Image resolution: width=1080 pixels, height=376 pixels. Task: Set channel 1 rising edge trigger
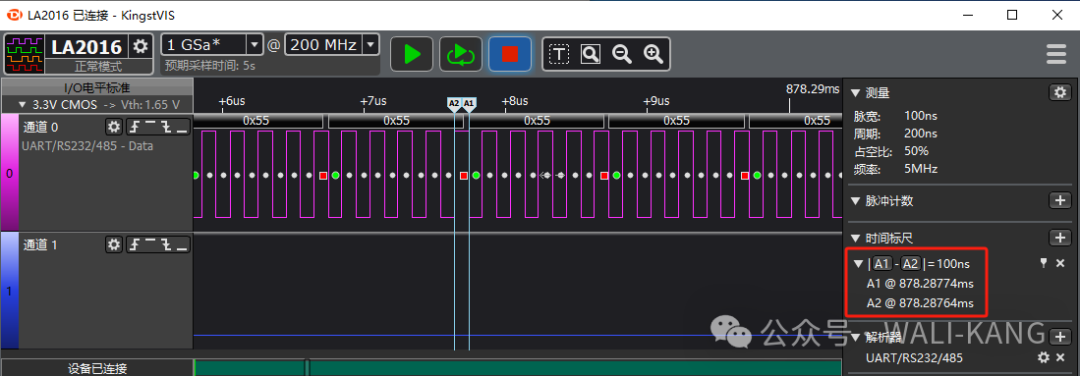(x=134, y=244)
